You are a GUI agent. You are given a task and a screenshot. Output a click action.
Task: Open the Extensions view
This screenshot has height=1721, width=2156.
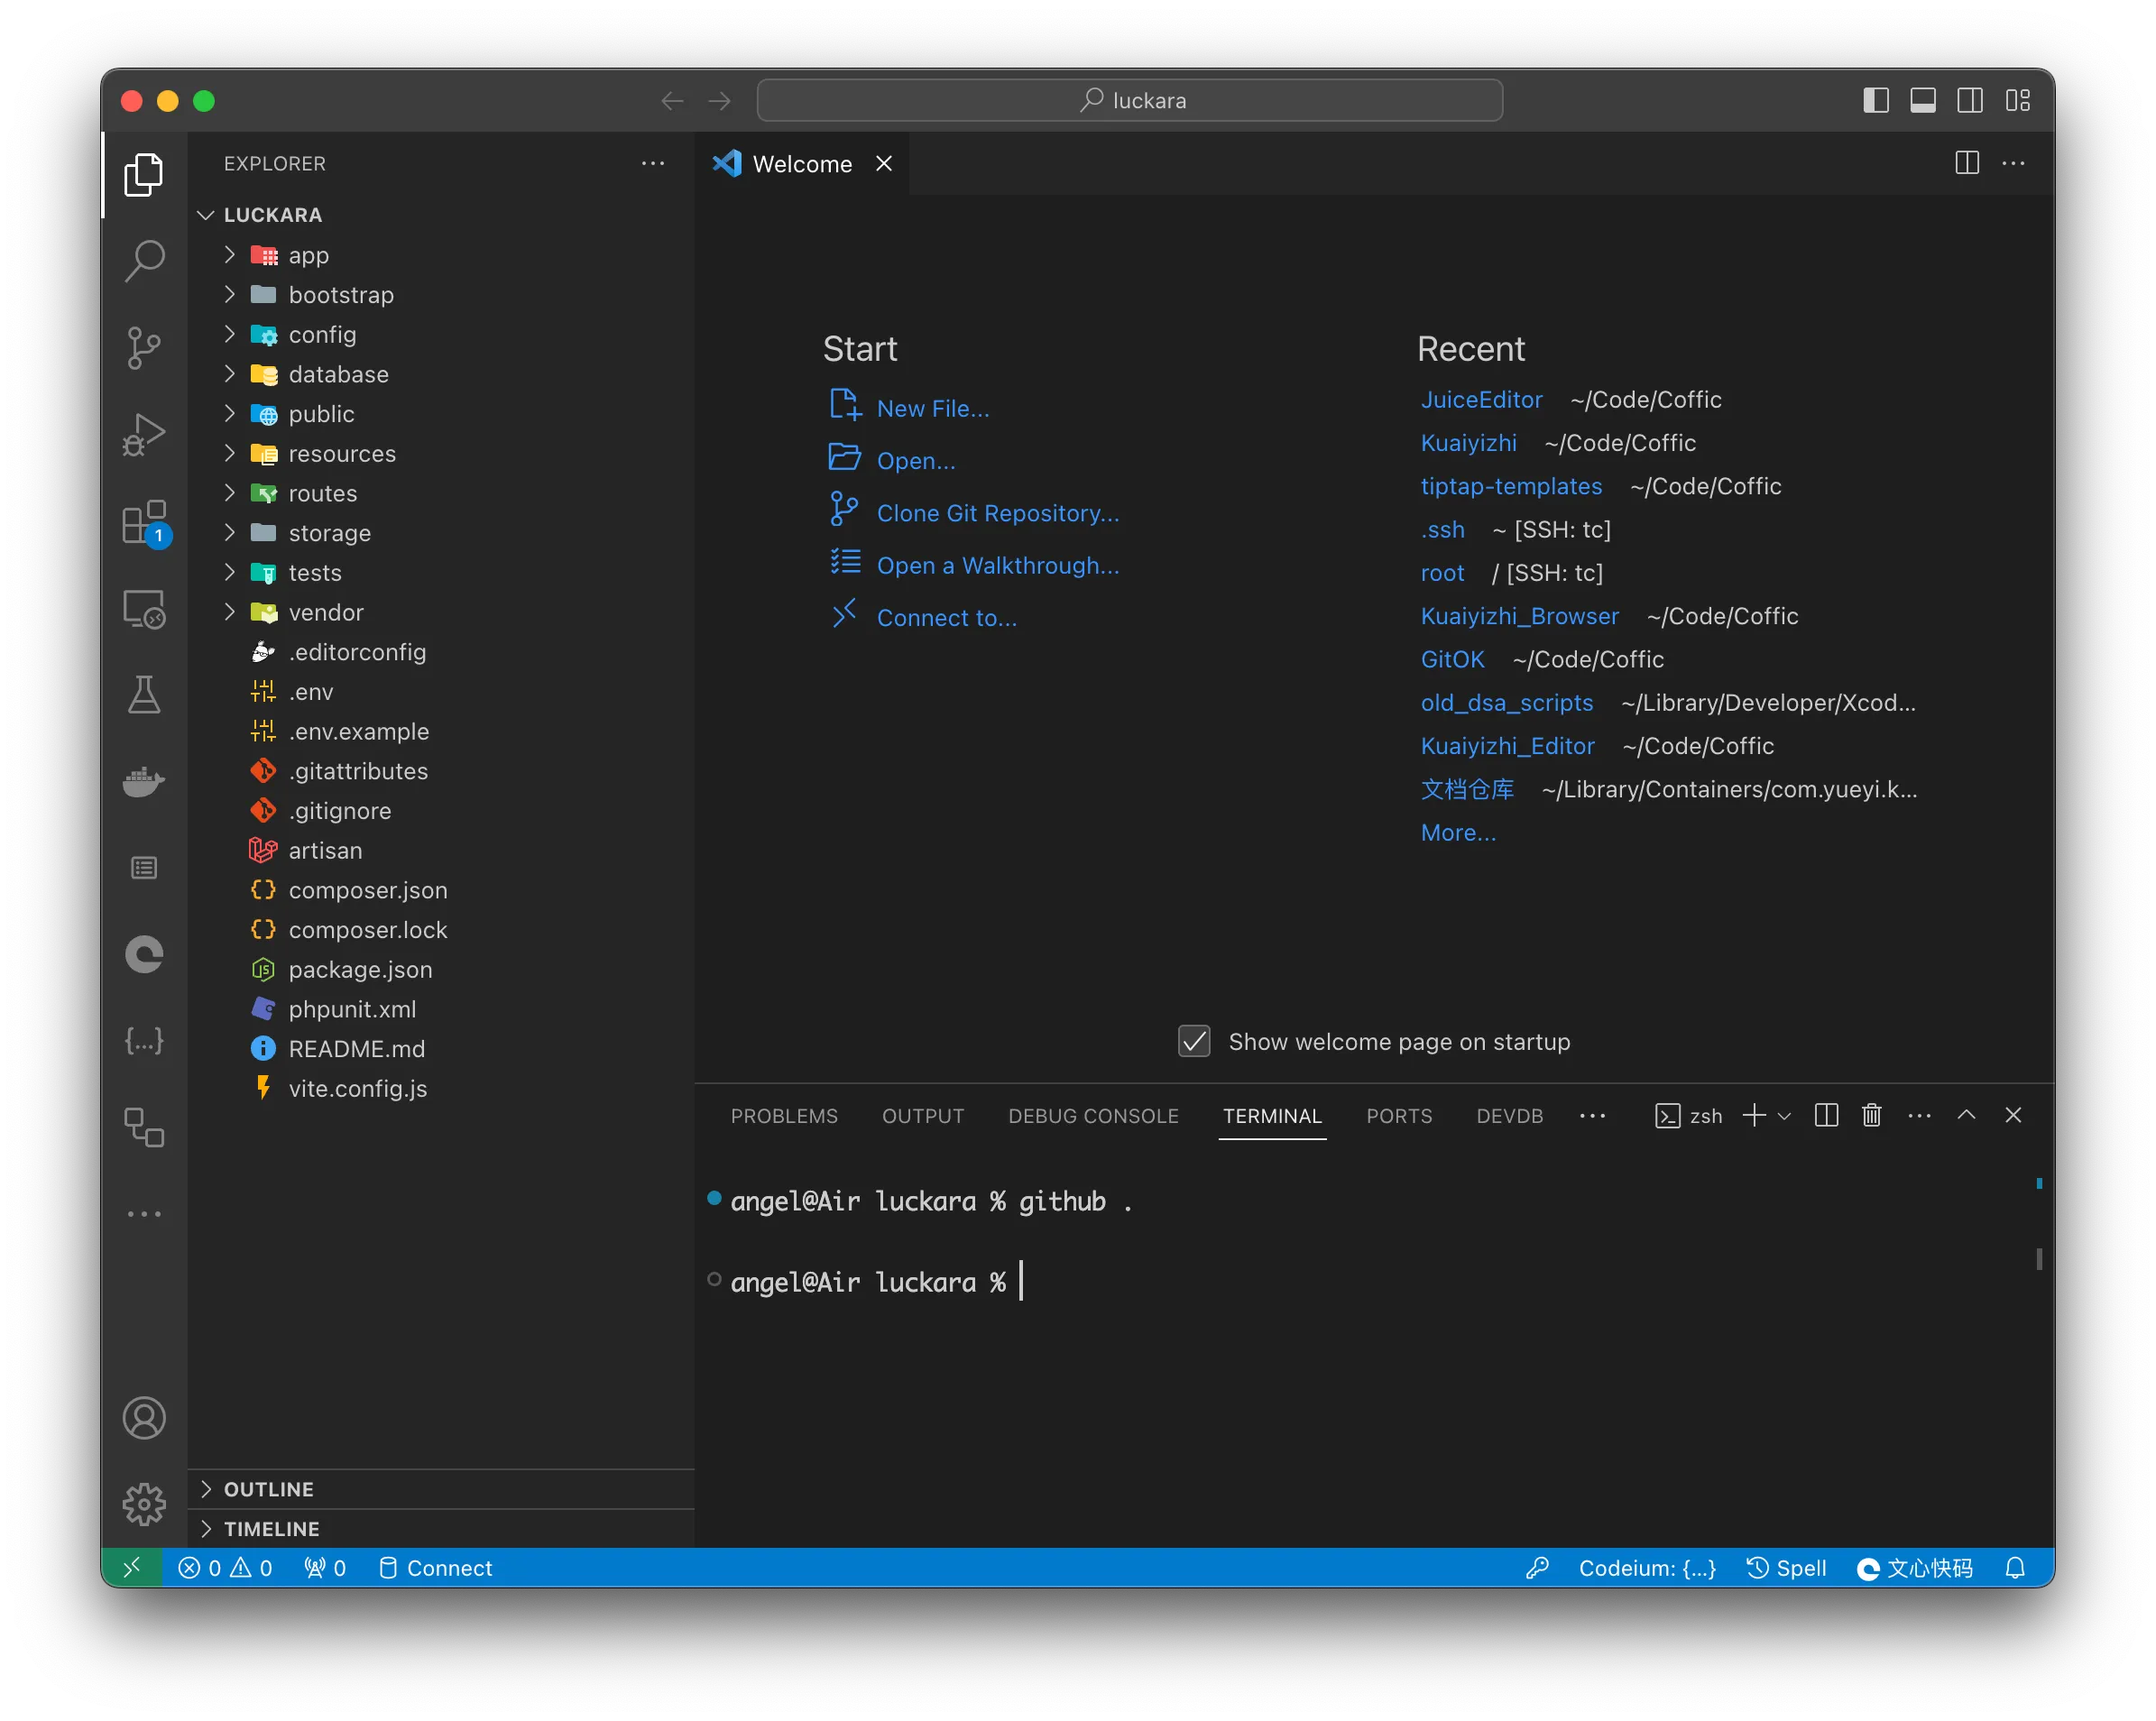pos(144,522)
